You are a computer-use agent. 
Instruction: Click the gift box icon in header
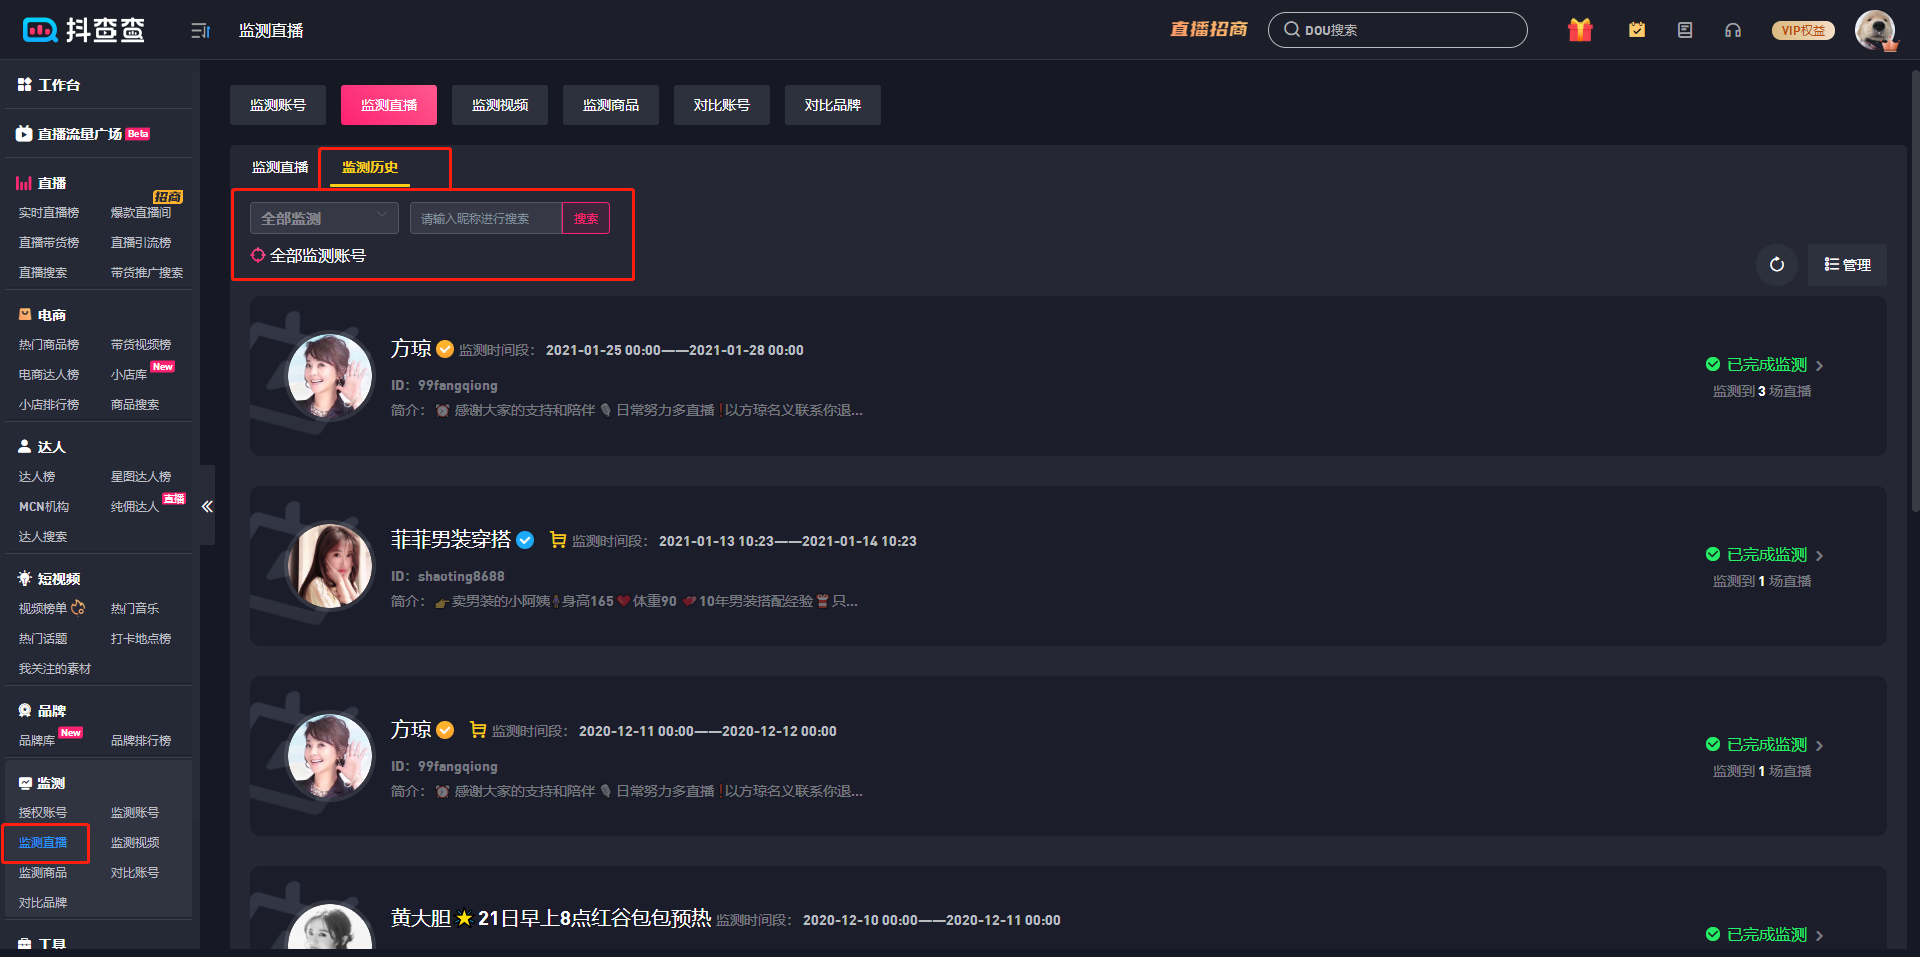tap(1580, 30)
